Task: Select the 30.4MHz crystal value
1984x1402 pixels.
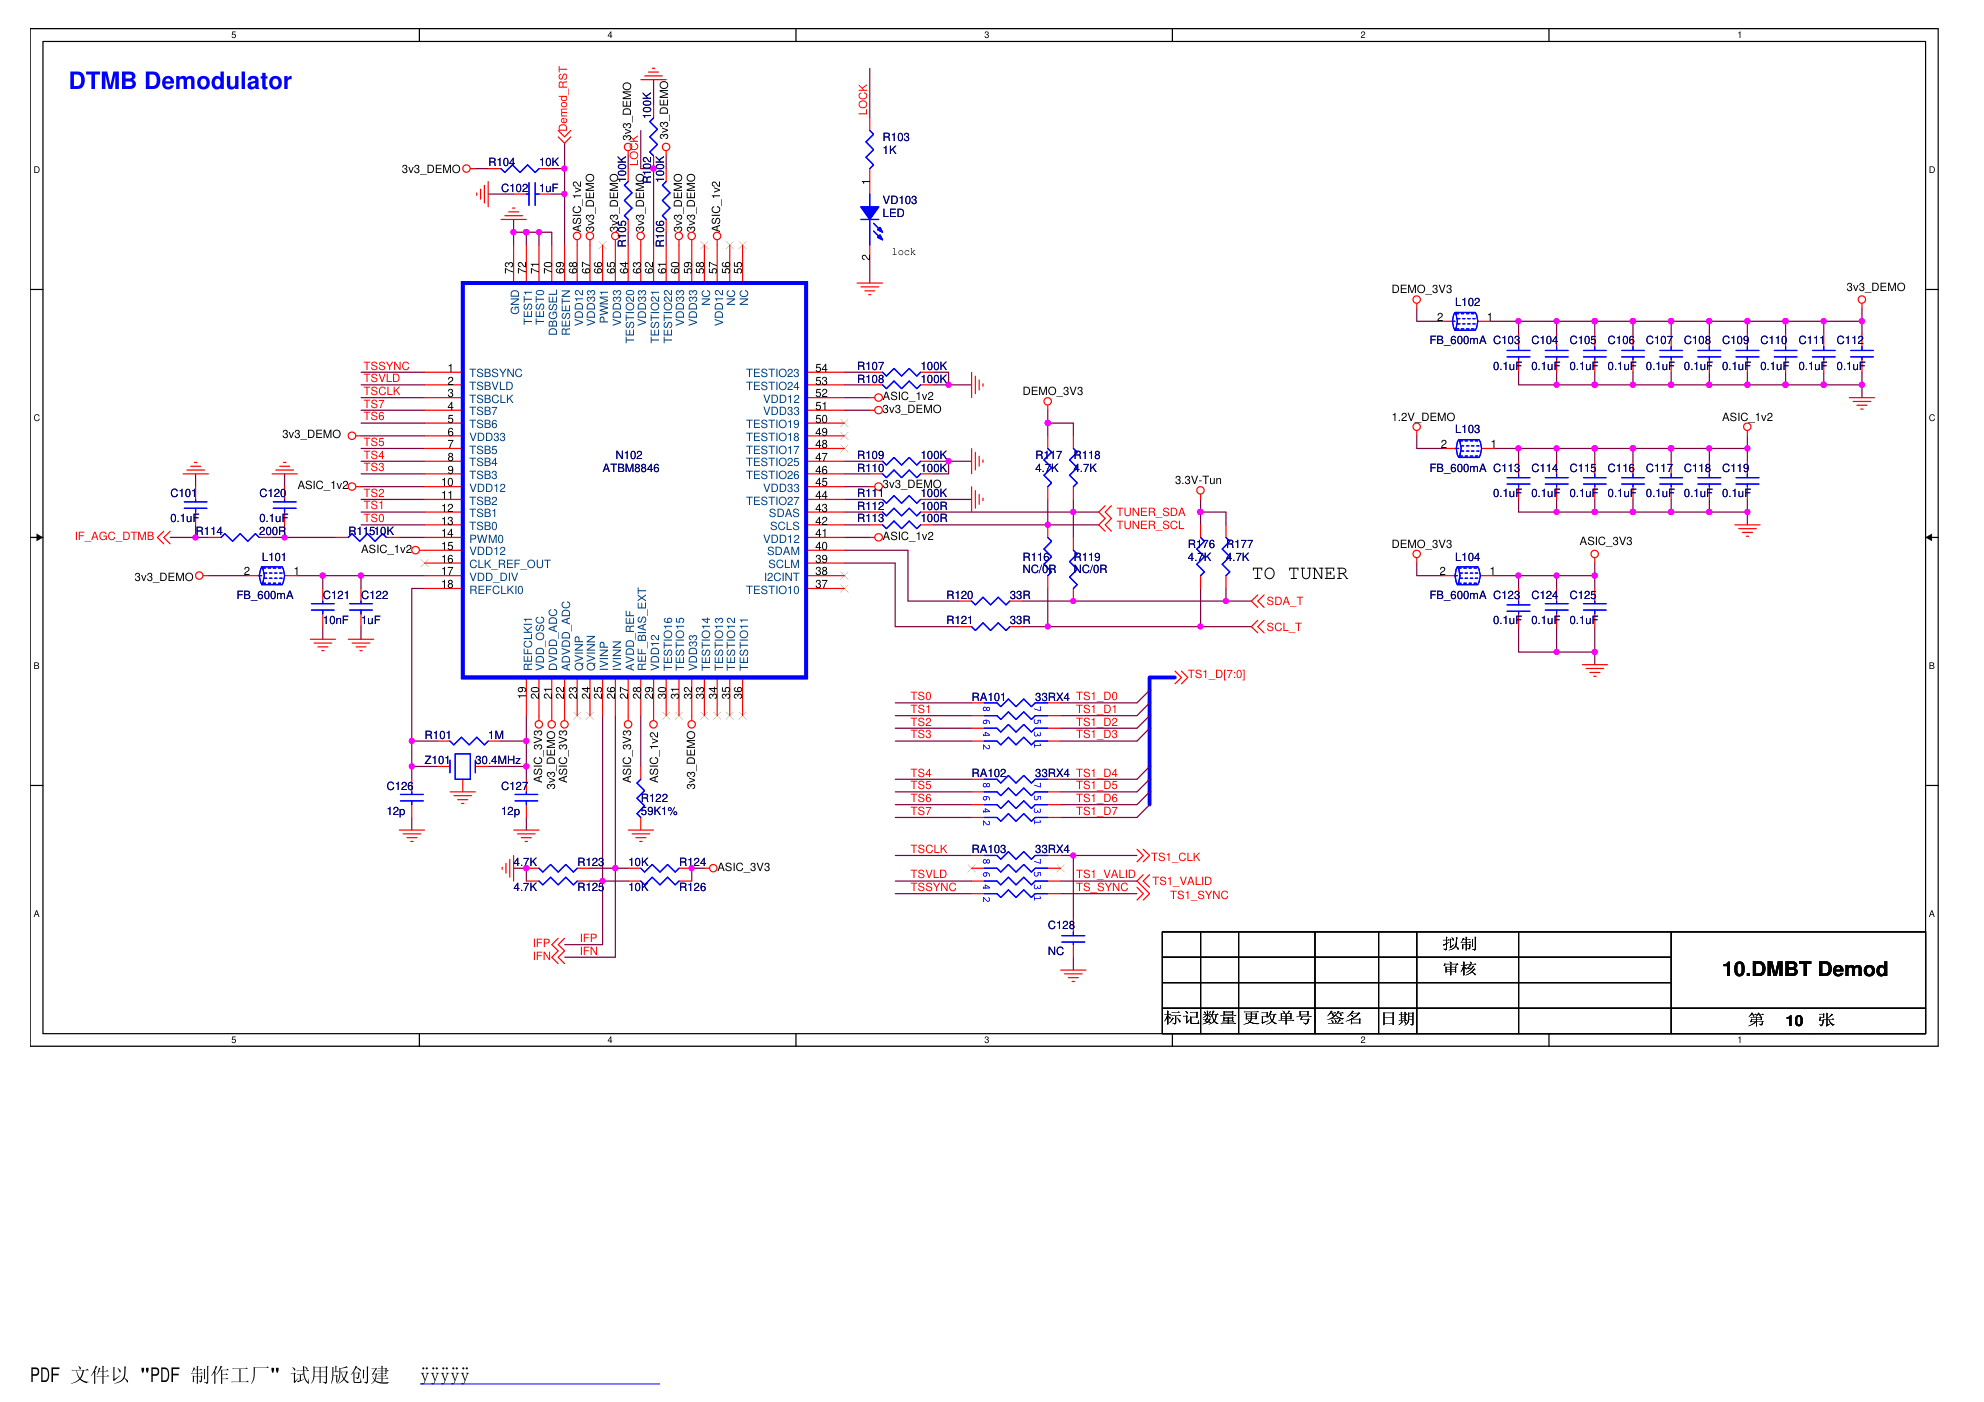Action: pyautogui.click(x=498, y=760)
